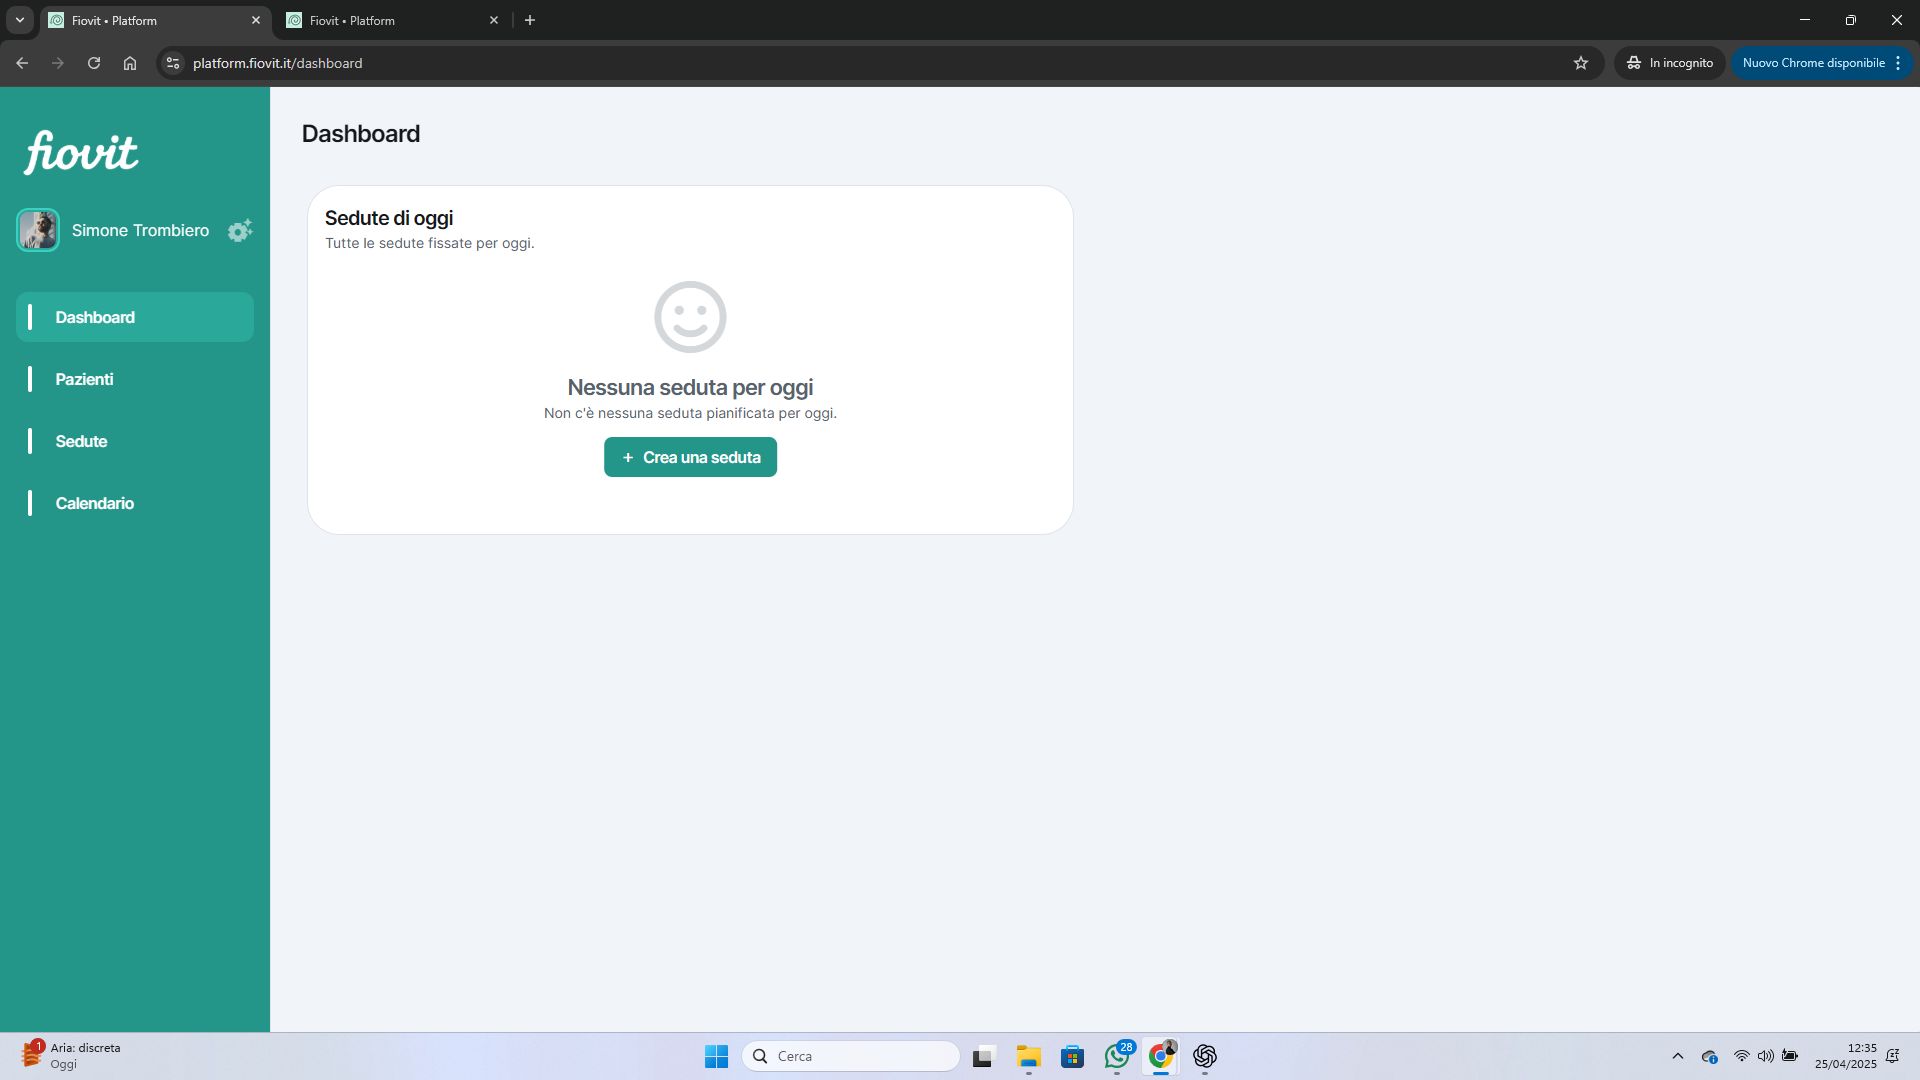Open the Pazienti section

tap(84, 379)
